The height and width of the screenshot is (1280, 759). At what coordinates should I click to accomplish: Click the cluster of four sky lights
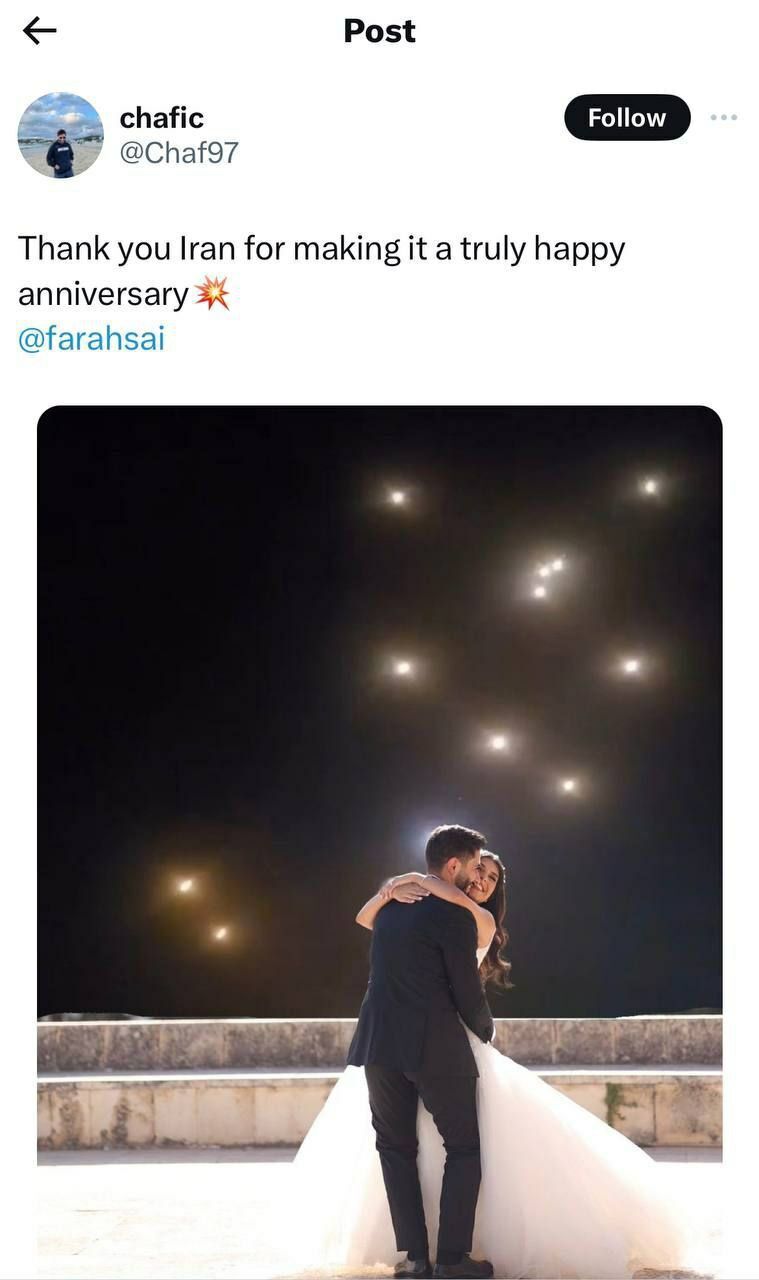tap(547, 577)
